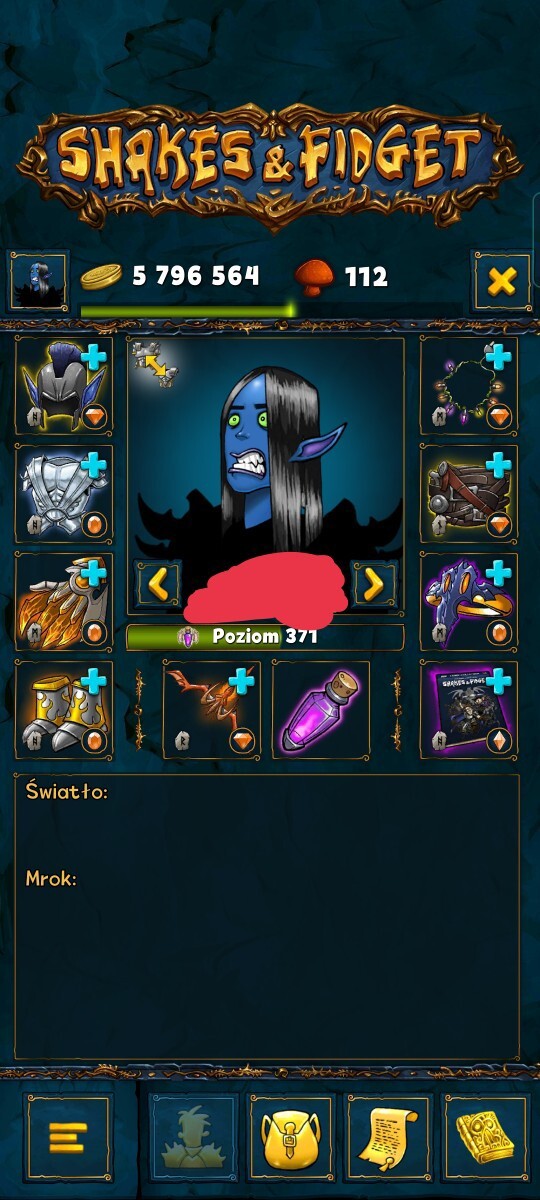Open the silver chest armor slot
The height and width of the screenshot is (1200, 540).
pyautogui.click(x=65, y=493)
